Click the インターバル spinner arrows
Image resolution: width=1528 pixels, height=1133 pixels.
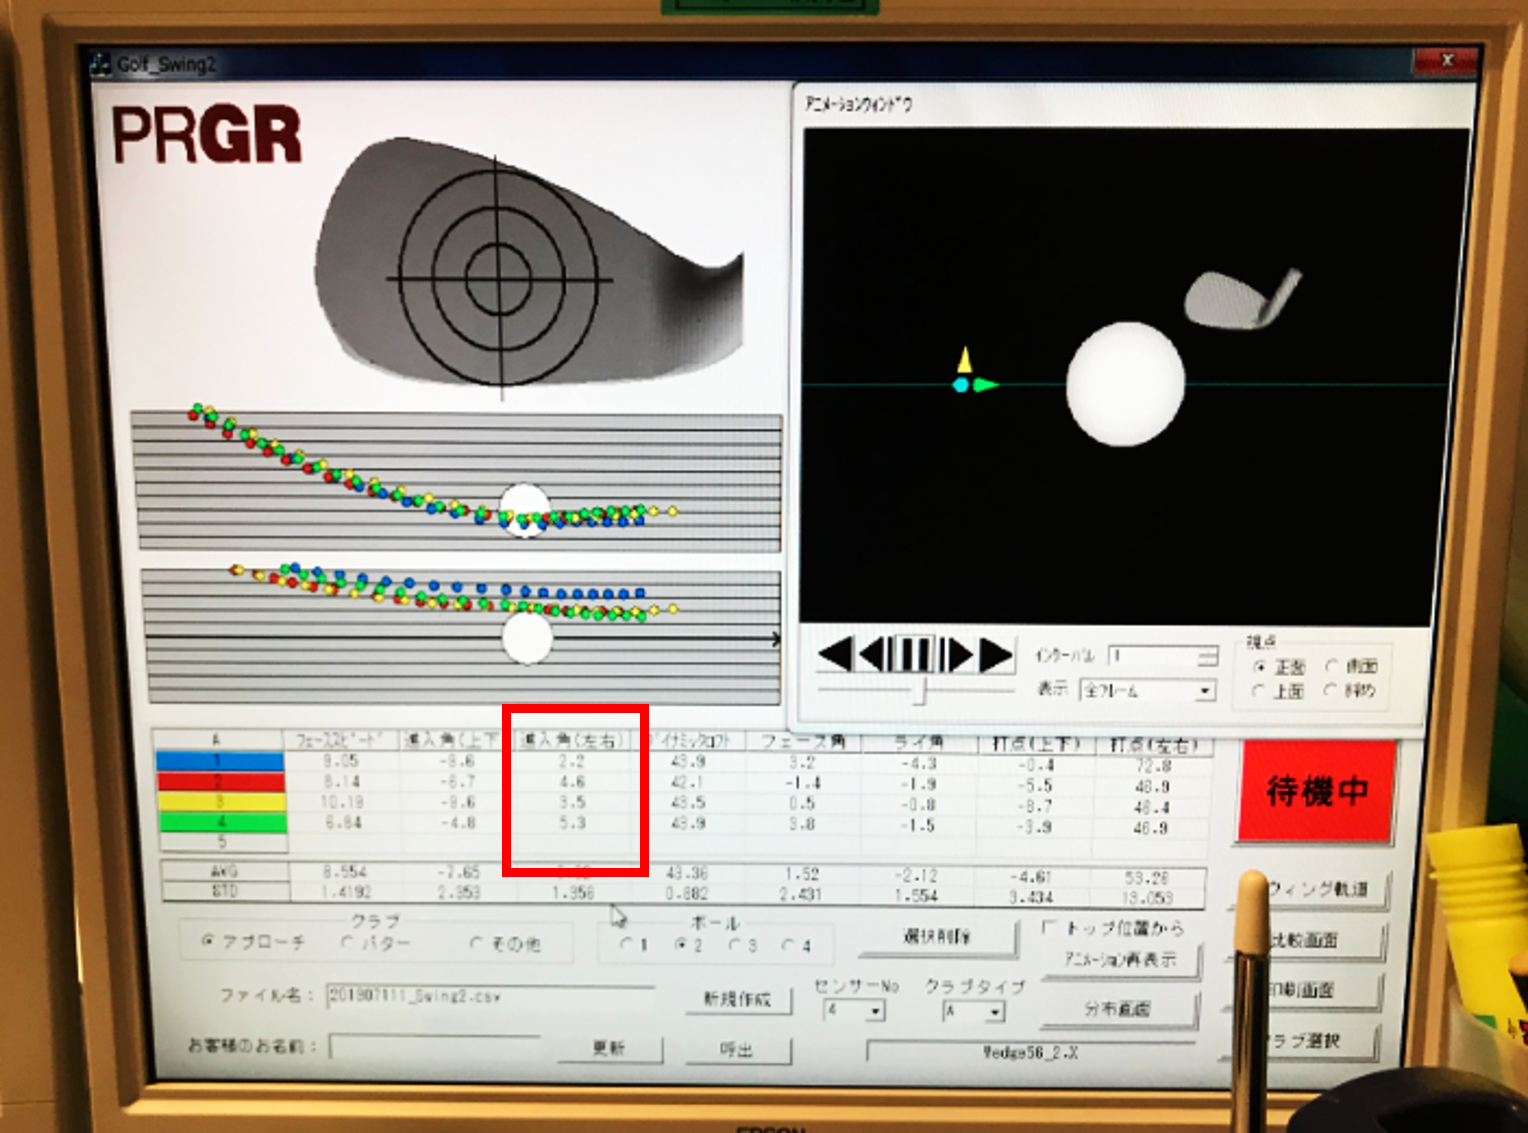pyautogui.click(x=1208, y=657)
